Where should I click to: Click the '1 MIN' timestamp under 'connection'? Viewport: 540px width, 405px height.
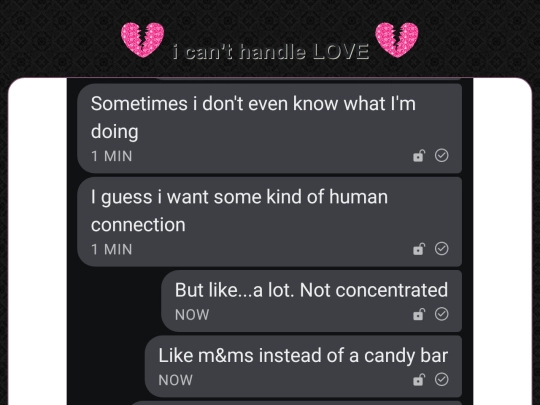click(x=112, y=249)
